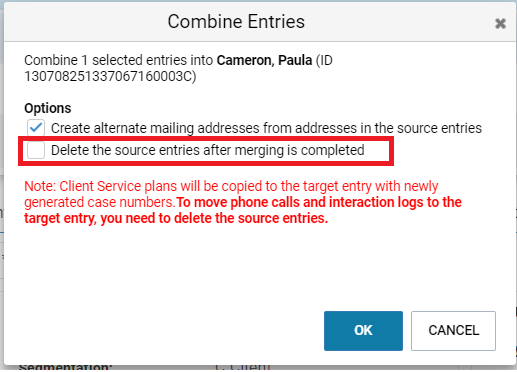Click the Options heading

tap(48, 108)
